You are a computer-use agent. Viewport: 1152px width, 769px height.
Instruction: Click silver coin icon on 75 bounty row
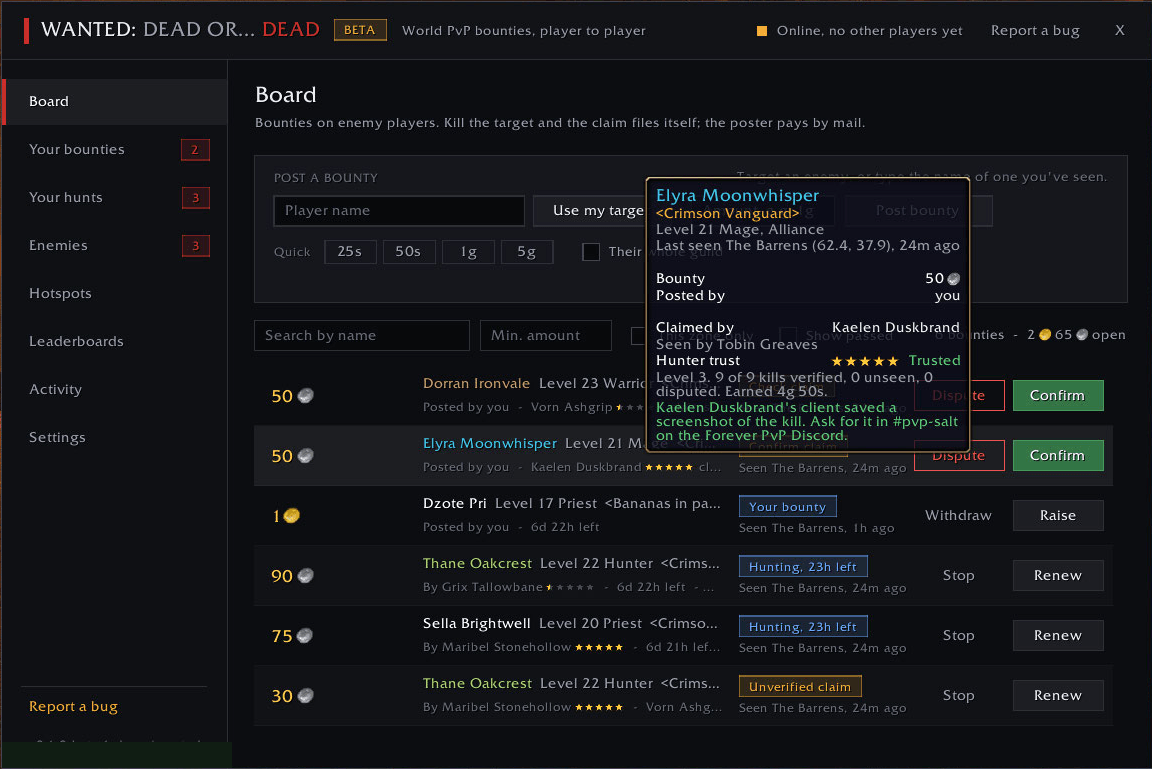click(304, 636)
